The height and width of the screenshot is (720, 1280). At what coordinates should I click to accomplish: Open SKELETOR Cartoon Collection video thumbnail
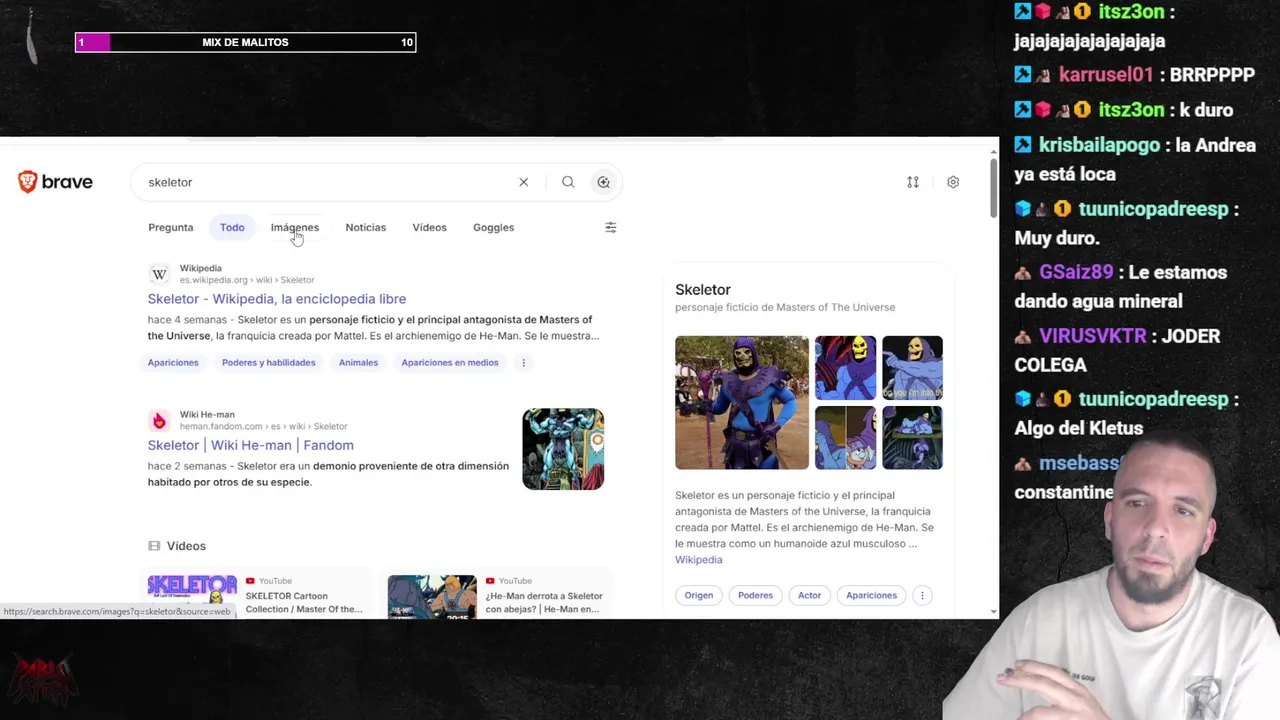[x=192, y=595]
